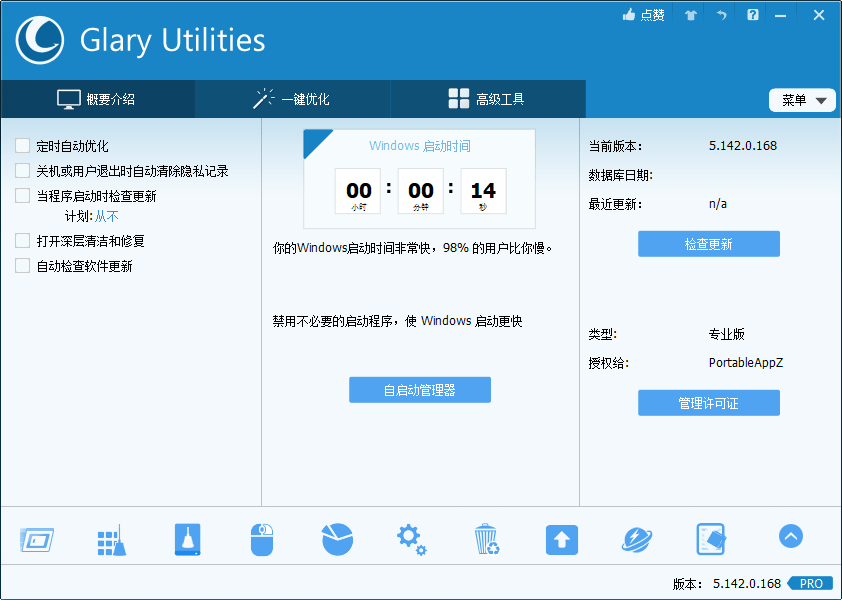Click the 点赞 thumbs-up in title bar
Viewport: 842px width, 600px height.
(643, 15)
